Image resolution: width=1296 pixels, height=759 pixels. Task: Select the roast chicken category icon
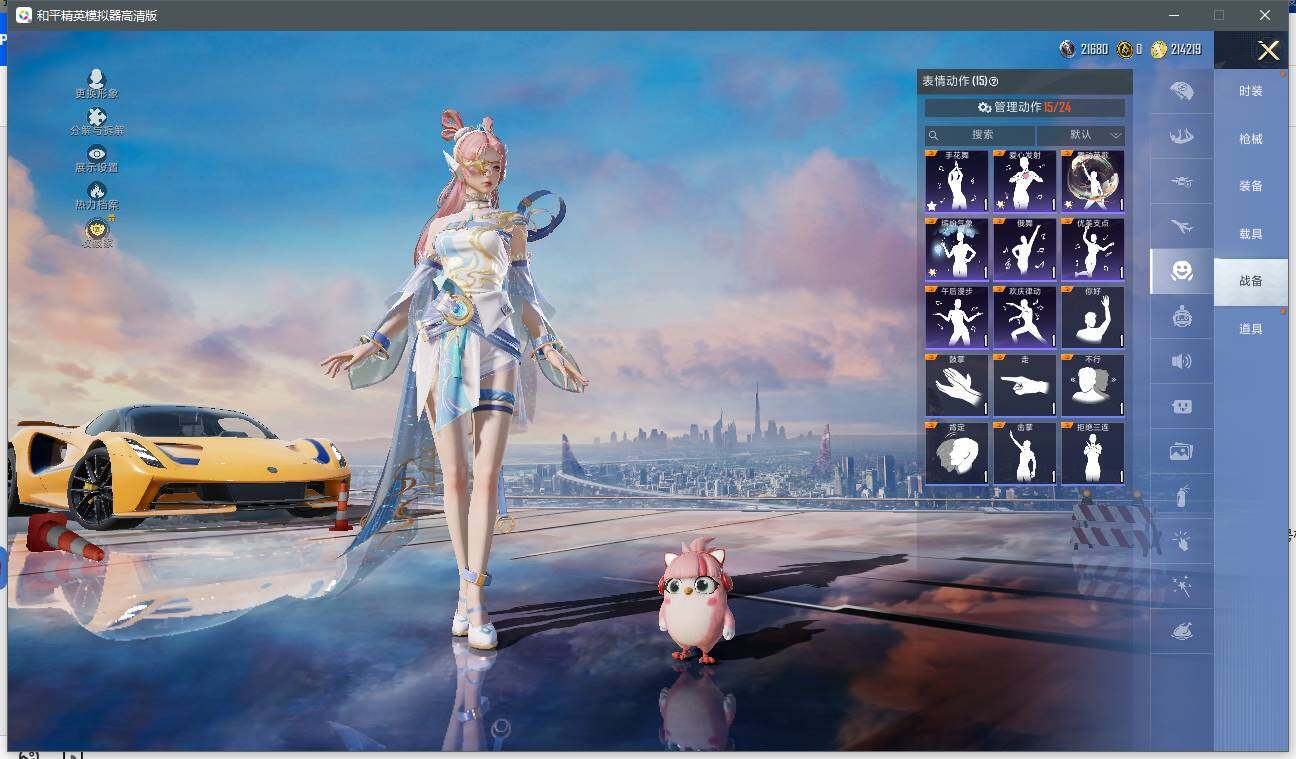1182,632
